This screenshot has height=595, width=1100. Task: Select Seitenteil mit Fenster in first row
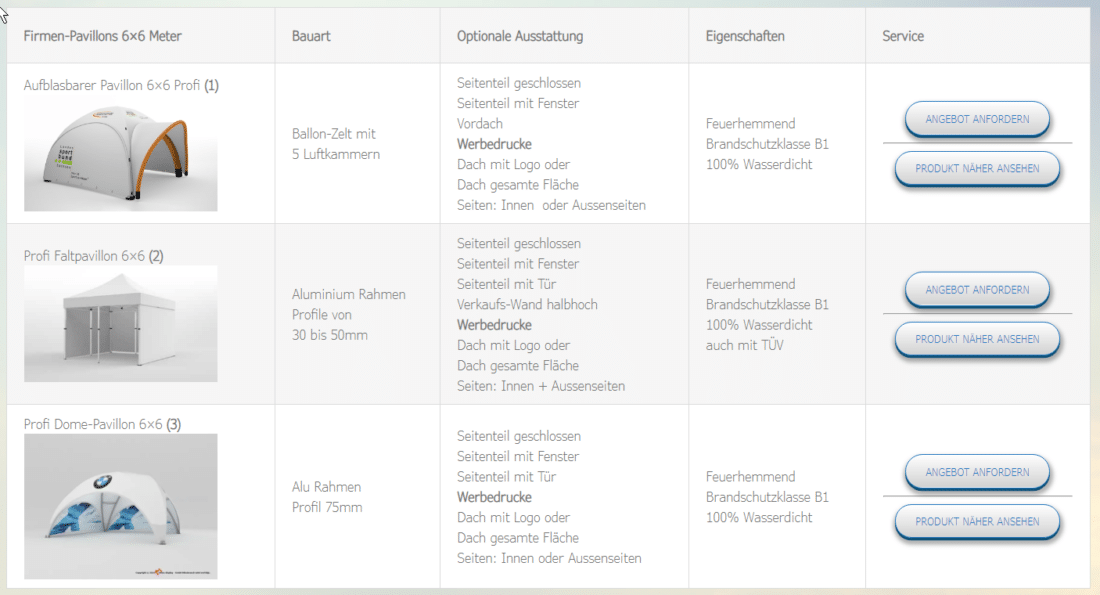coord(516,103)
